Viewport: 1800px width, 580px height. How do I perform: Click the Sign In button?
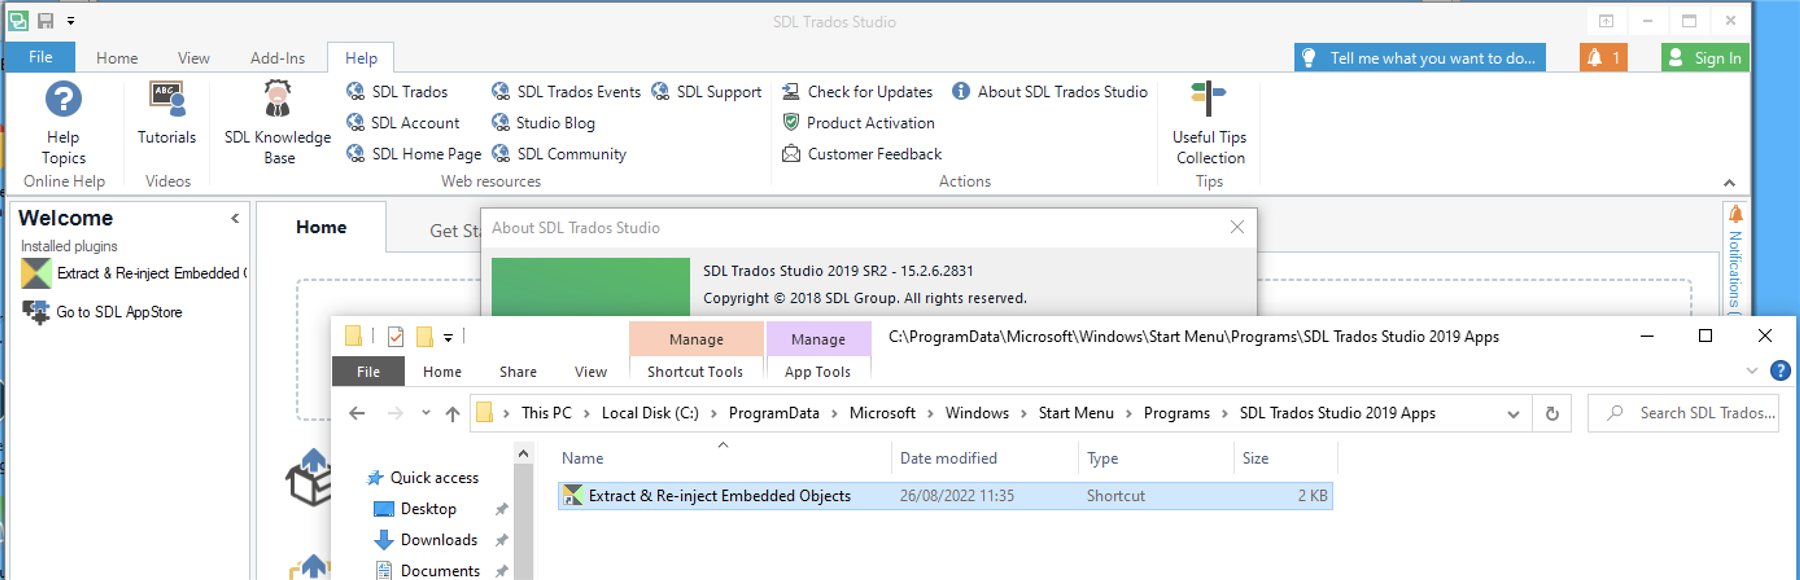coord(1705,58)
